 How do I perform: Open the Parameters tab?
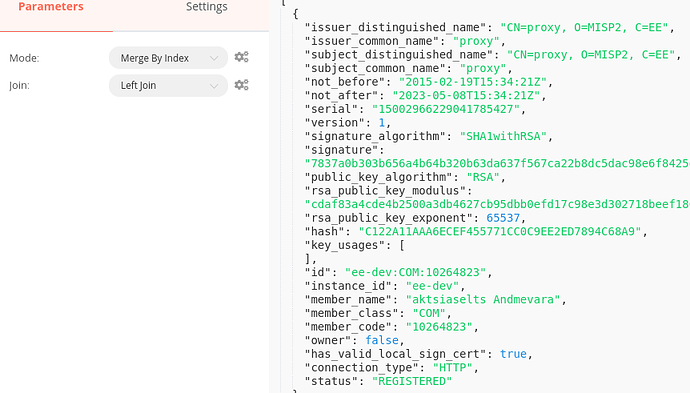pos(51,7)
